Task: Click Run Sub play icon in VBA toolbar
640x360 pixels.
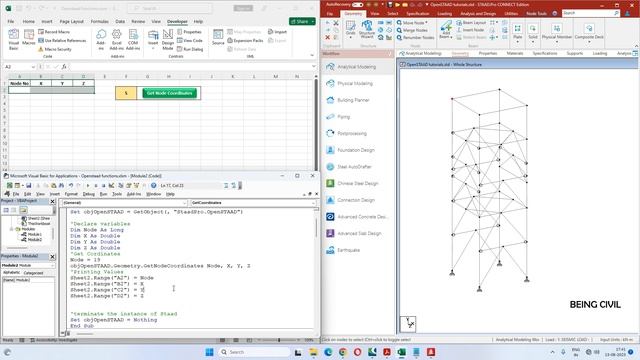Action: 88,185
